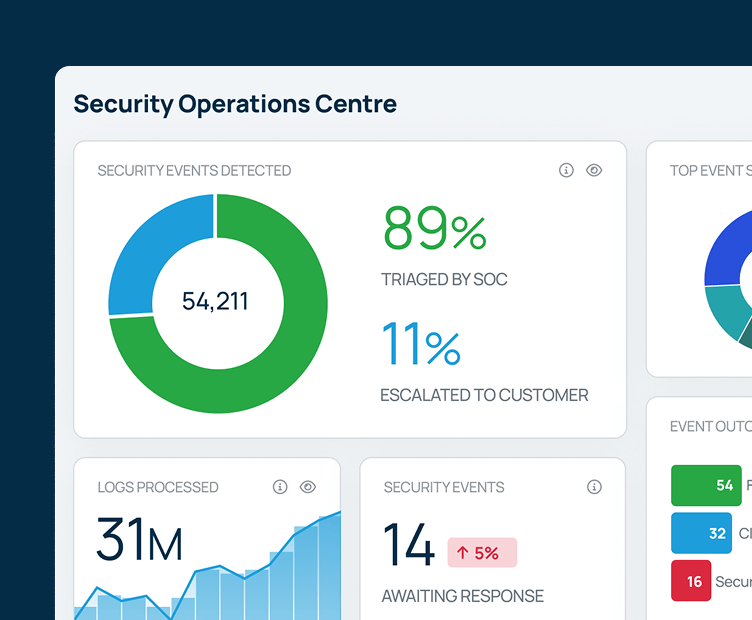Toggle eye icon in Security Events Detected card
Screen dimensions: 752x620
coord(594,171)
